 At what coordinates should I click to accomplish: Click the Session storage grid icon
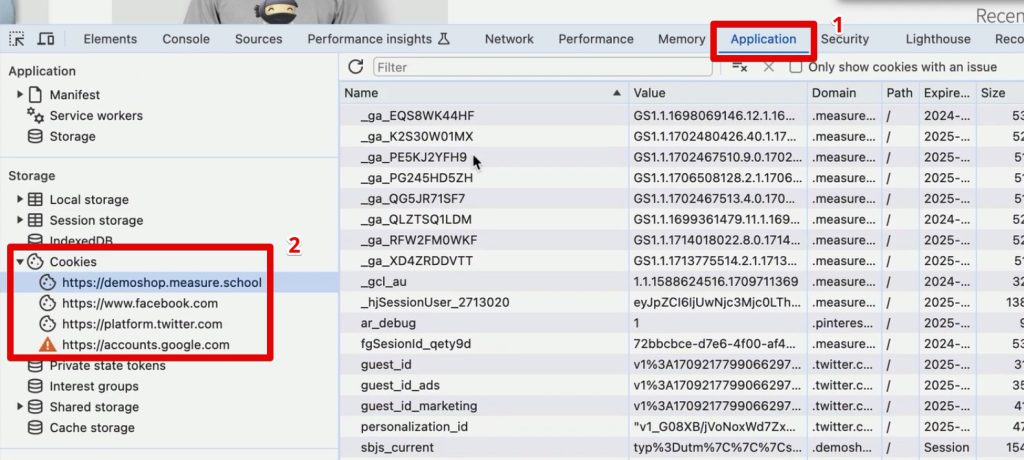[35, 220]
